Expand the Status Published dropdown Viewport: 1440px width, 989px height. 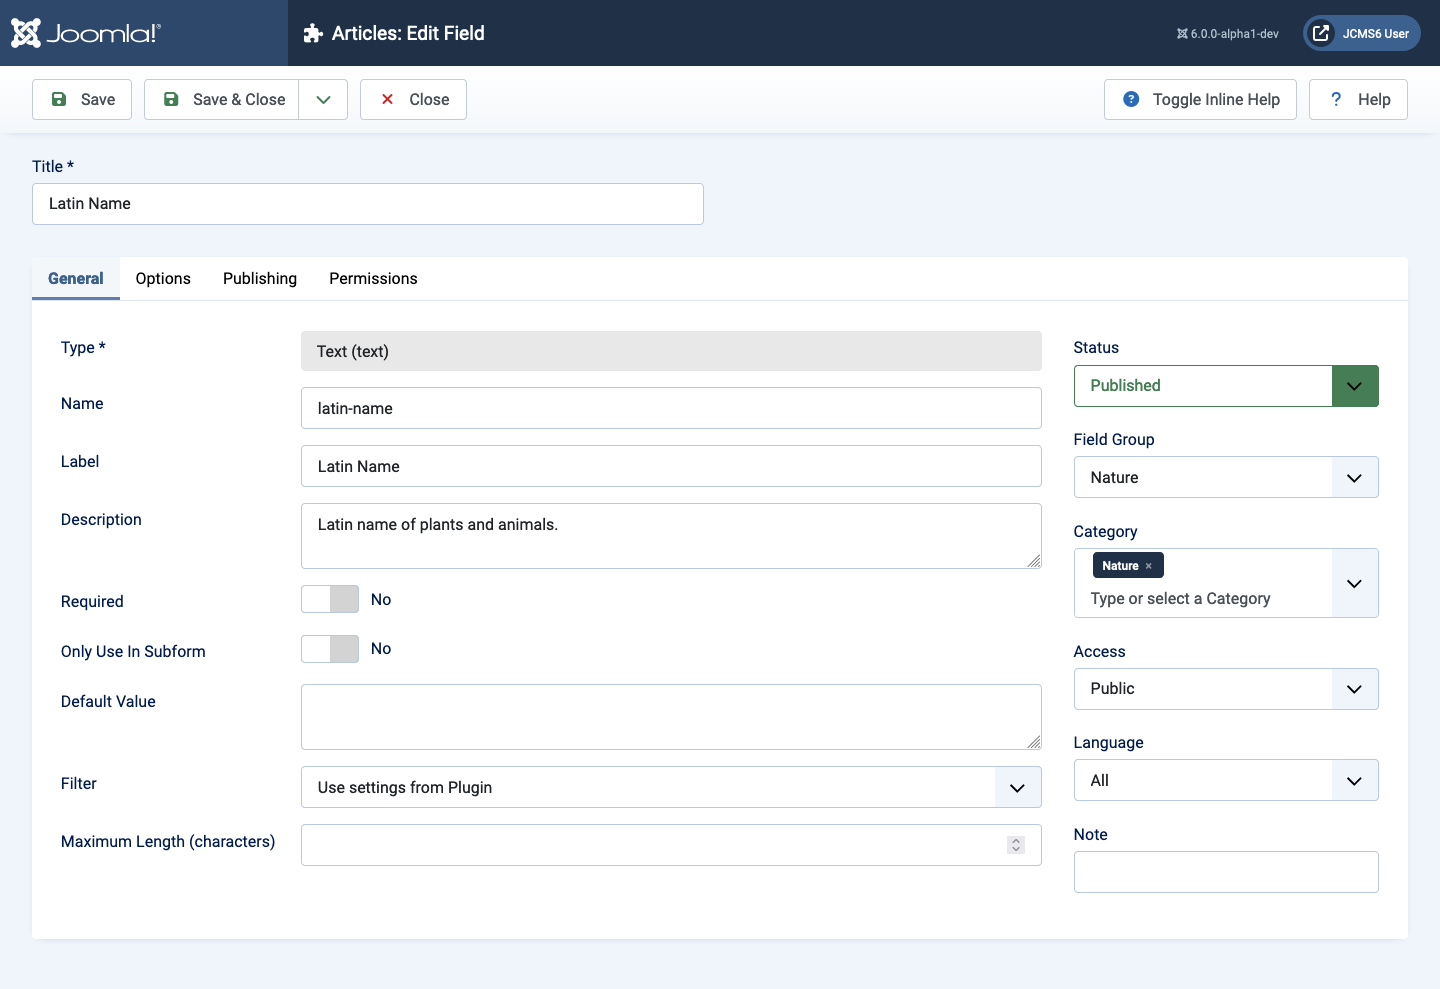pyautogui.click(x=1354, y=386)
